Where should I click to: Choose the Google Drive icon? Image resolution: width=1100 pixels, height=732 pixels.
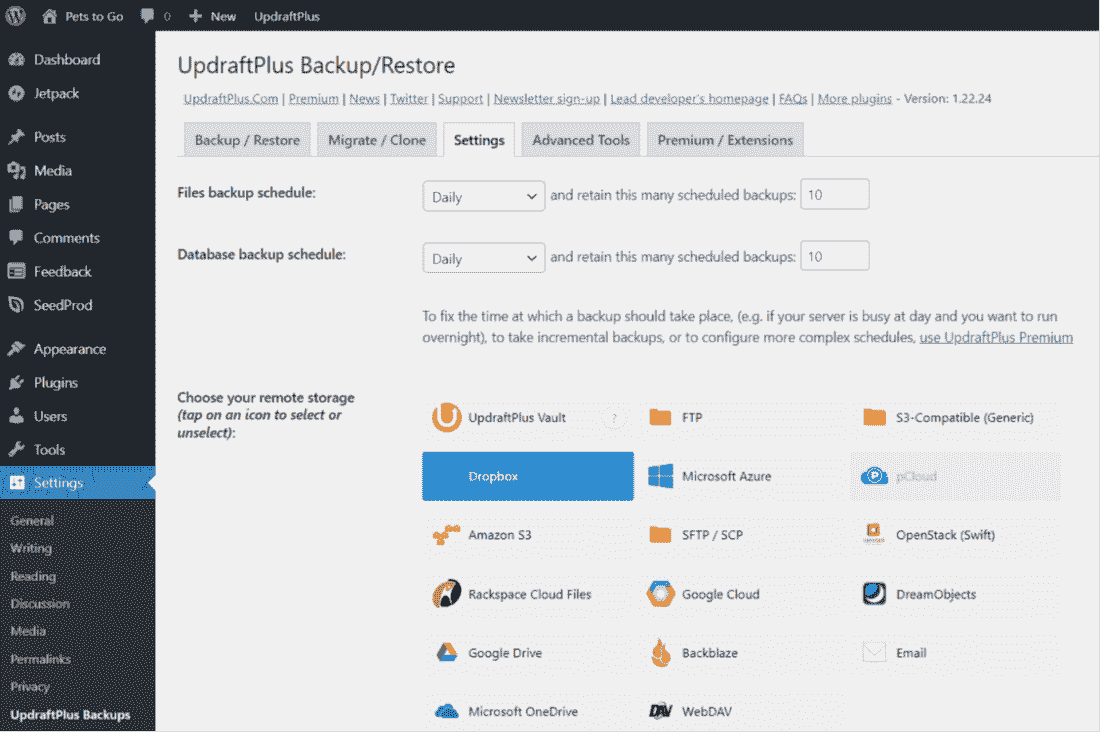click(446, 653)
